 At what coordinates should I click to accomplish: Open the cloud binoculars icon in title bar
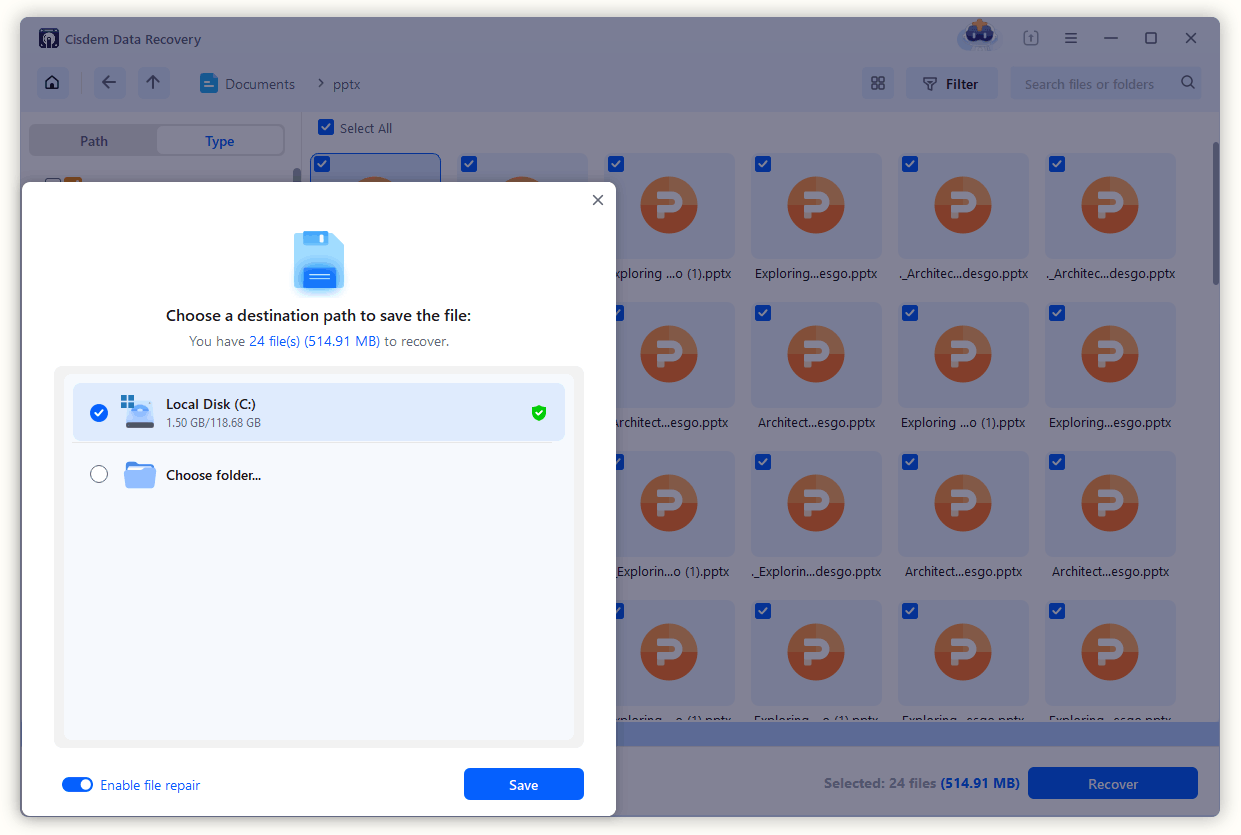point(979,36)
